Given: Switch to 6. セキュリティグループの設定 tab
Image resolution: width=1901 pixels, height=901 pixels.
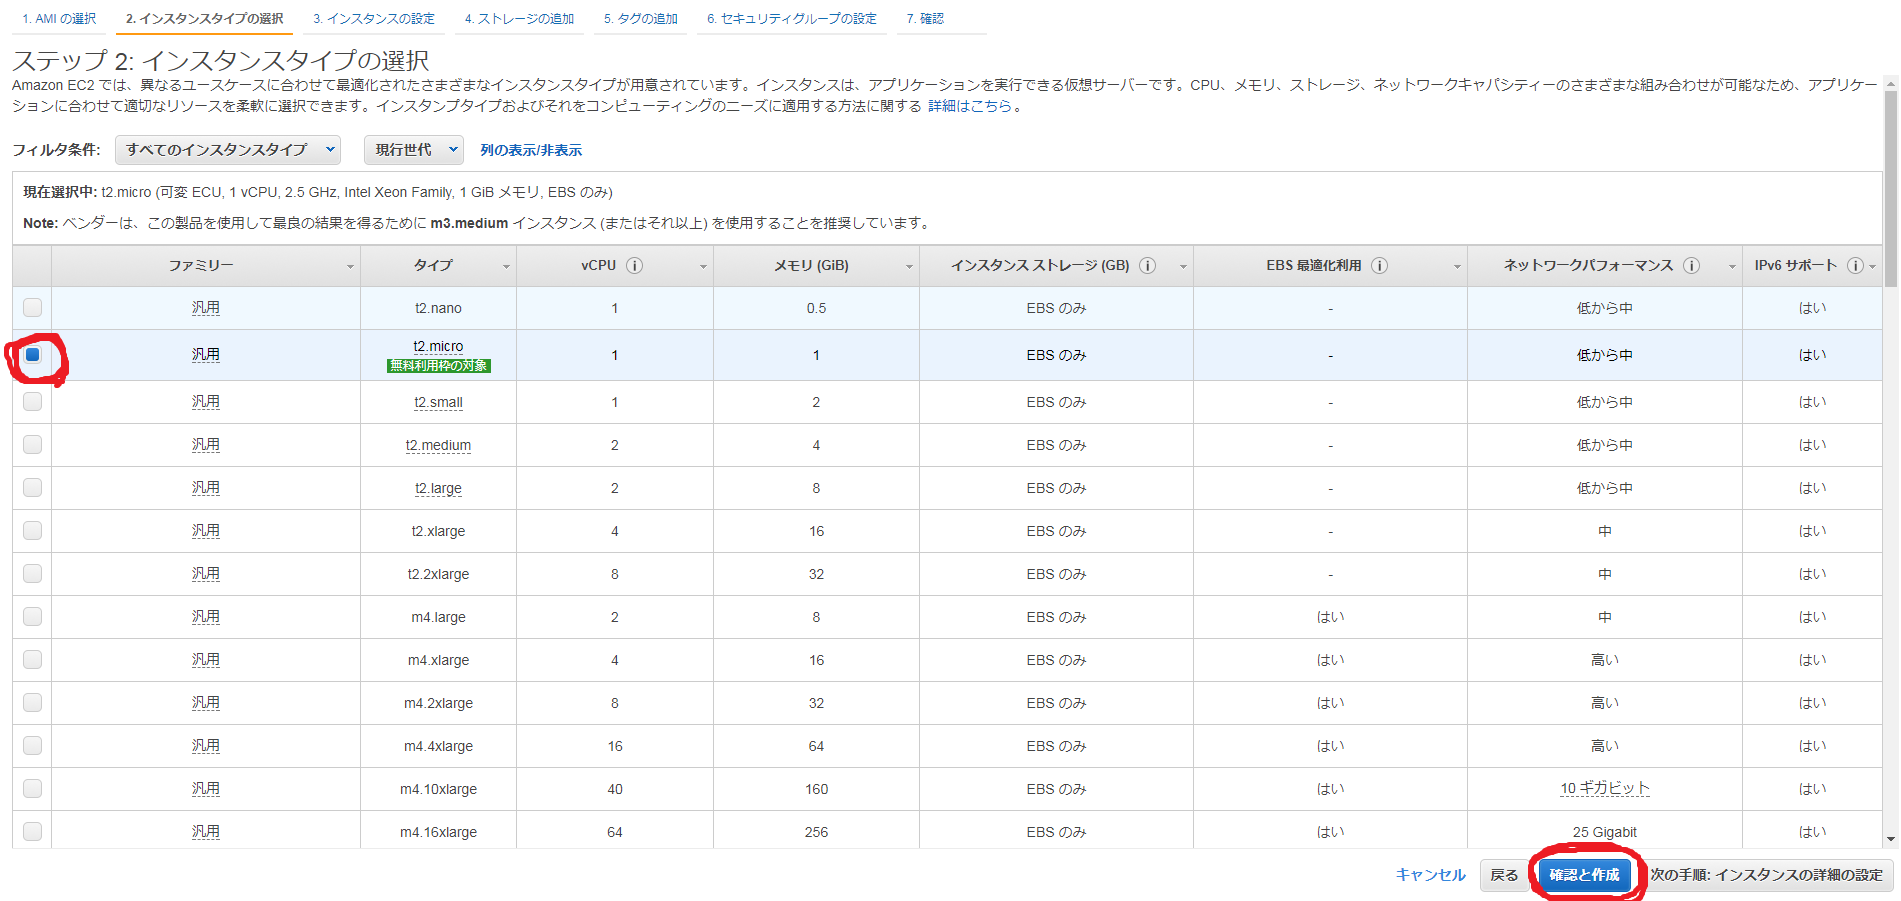Looking at the screenshot, I should (791, 19).
